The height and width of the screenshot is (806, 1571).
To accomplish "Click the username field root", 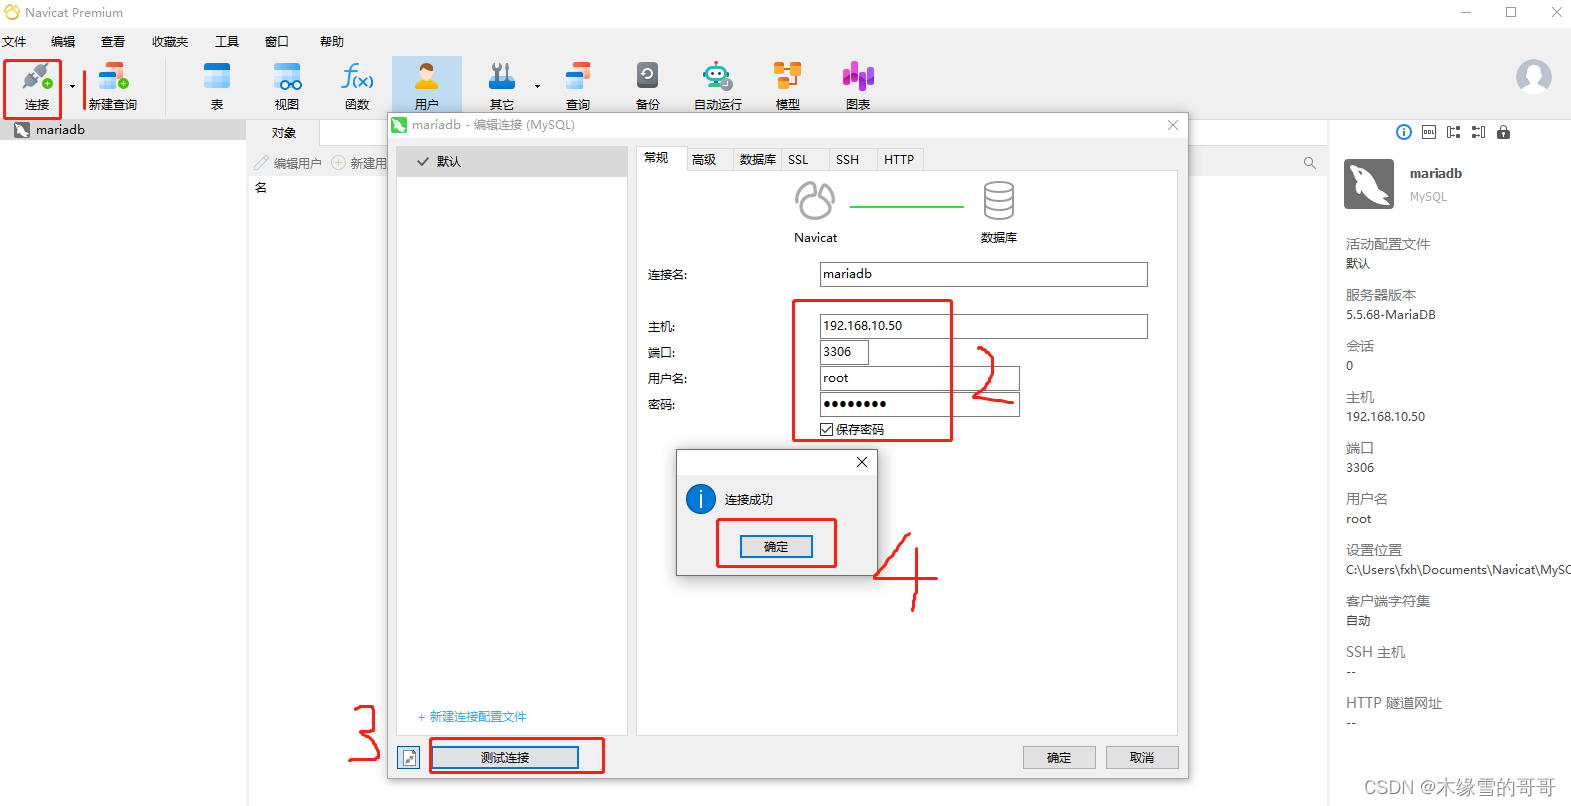I will tap(920, 378).
